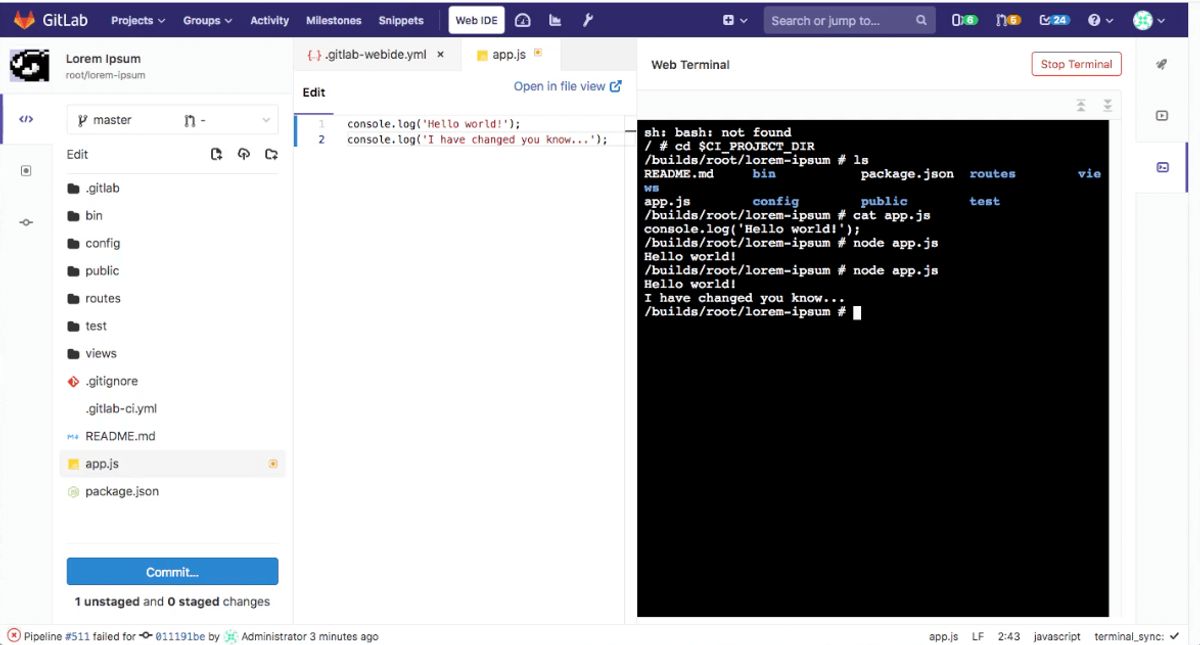The image size is (1200, 645).
Task: Click the live preview icon on the right sidebar
Action: (x=1161, y=115)
